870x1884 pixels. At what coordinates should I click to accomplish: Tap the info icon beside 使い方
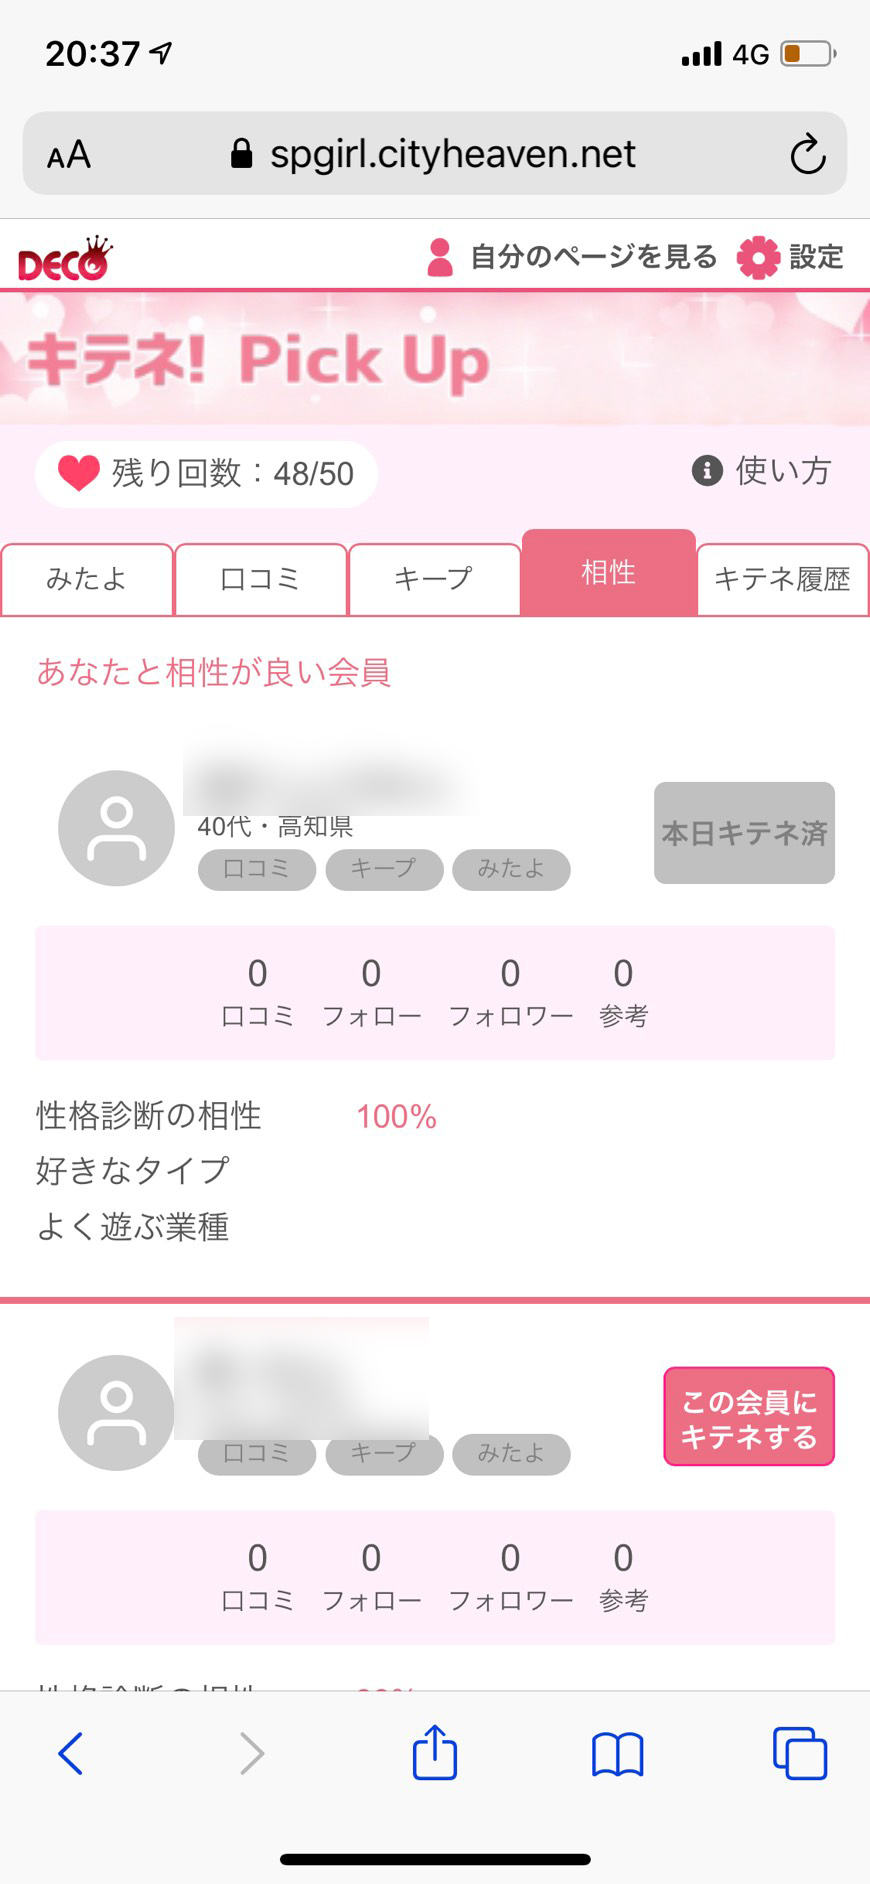[x=707, y=470]
